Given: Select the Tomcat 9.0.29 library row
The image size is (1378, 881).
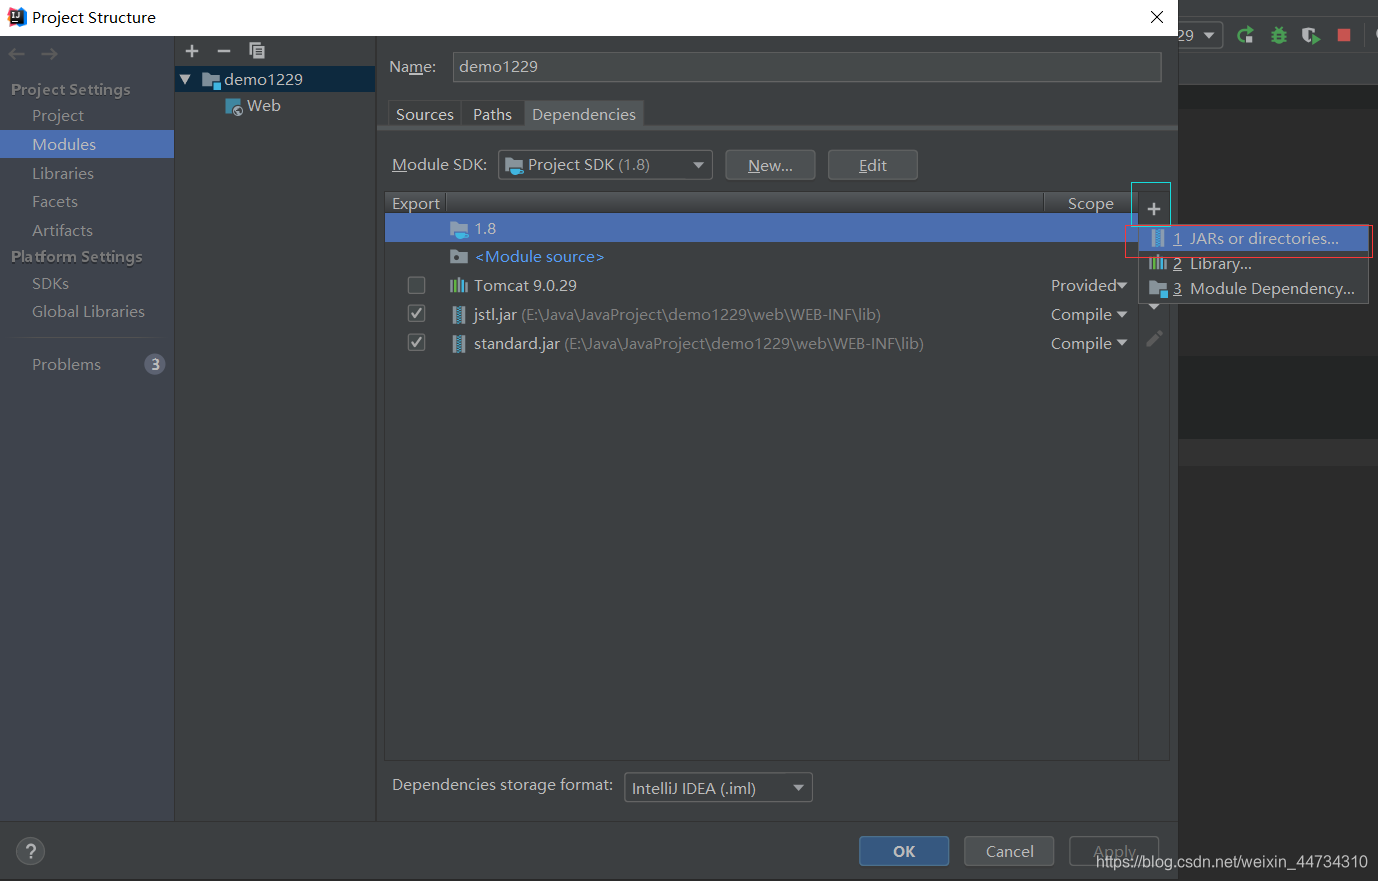Looking at the screenshot, I should 761,285.
